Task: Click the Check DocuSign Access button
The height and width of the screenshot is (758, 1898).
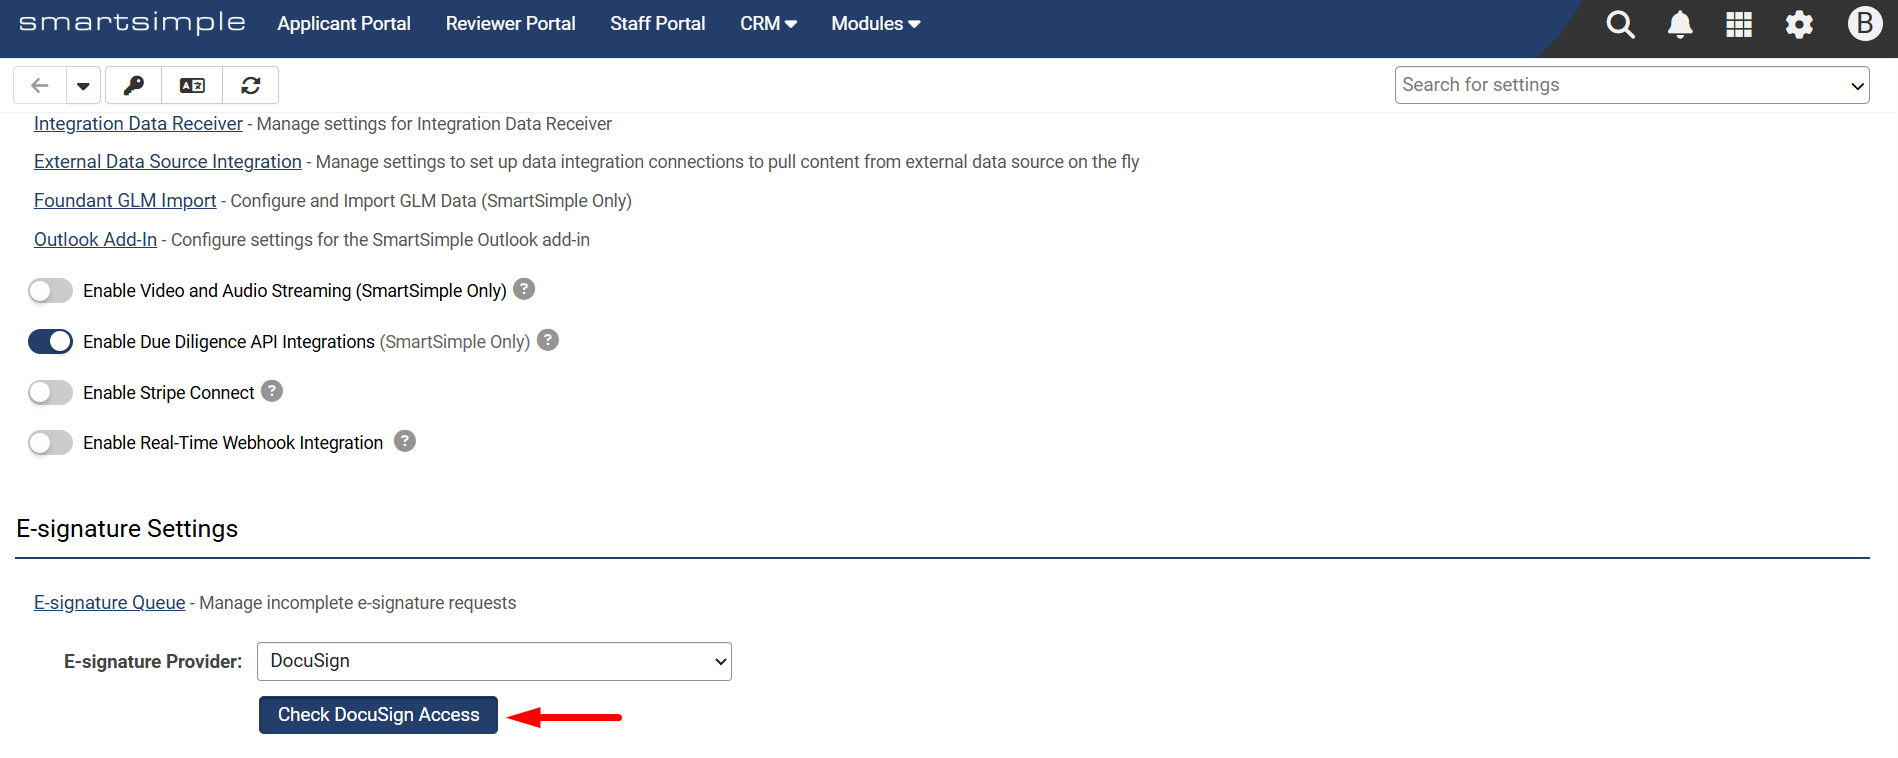Action: tap(378, 715)
